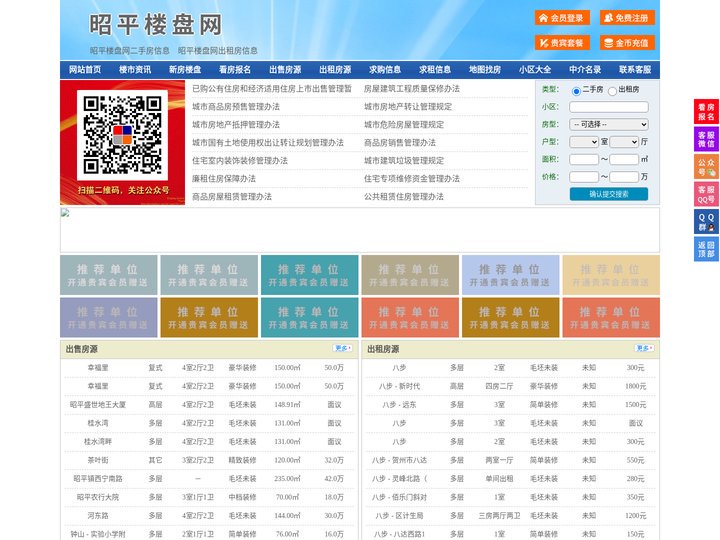The height and width of the screenshot is (540, 720).
Task: Click the 免费注册 register button
Action: click(627, 18)
